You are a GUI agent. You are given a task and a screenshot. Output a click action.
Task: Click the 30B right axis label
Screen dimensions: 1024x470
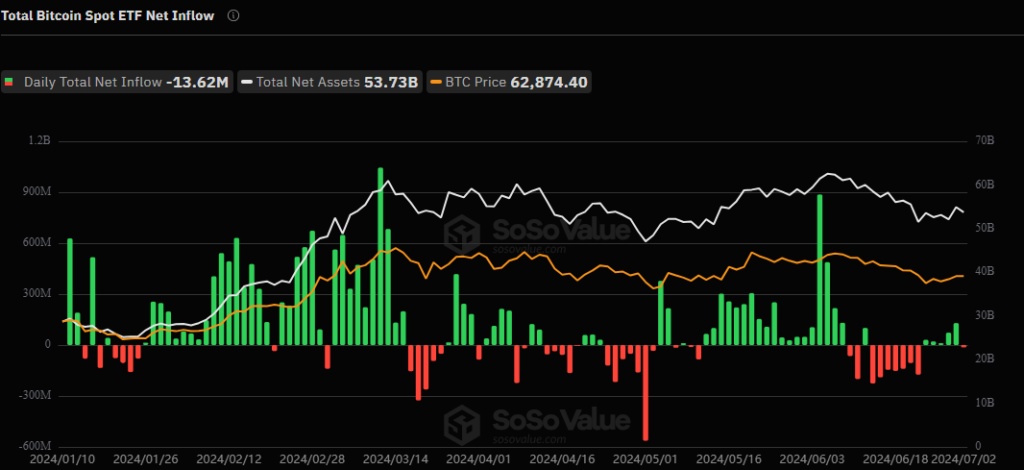pyautogui.click(x=985, y=315)
